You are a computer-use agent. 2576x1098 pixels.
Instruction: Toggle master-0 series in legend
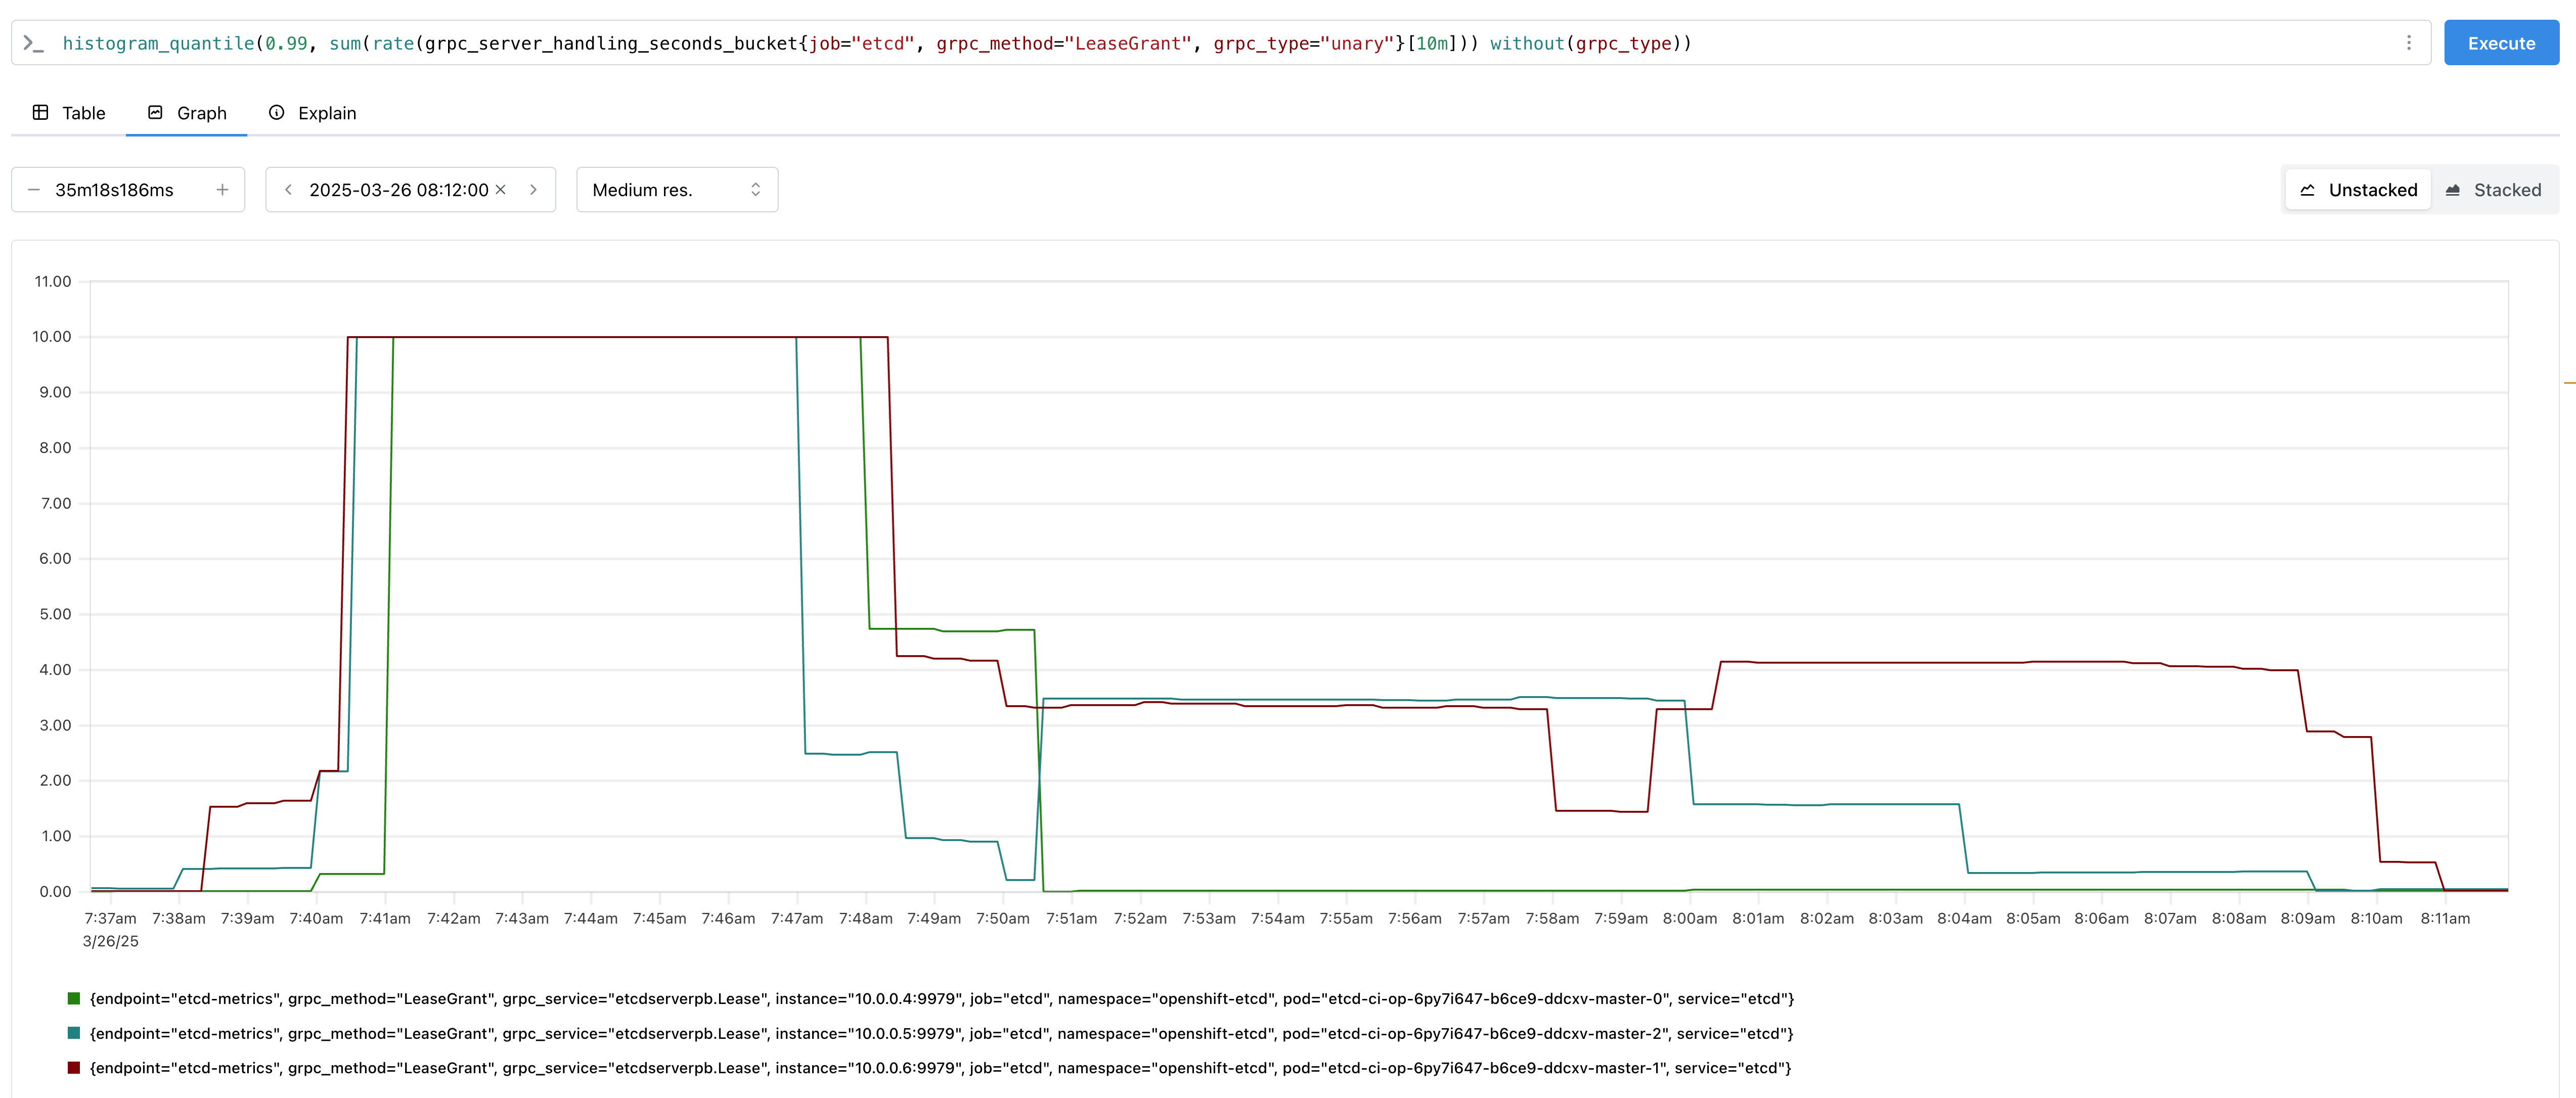pos(940,998)
